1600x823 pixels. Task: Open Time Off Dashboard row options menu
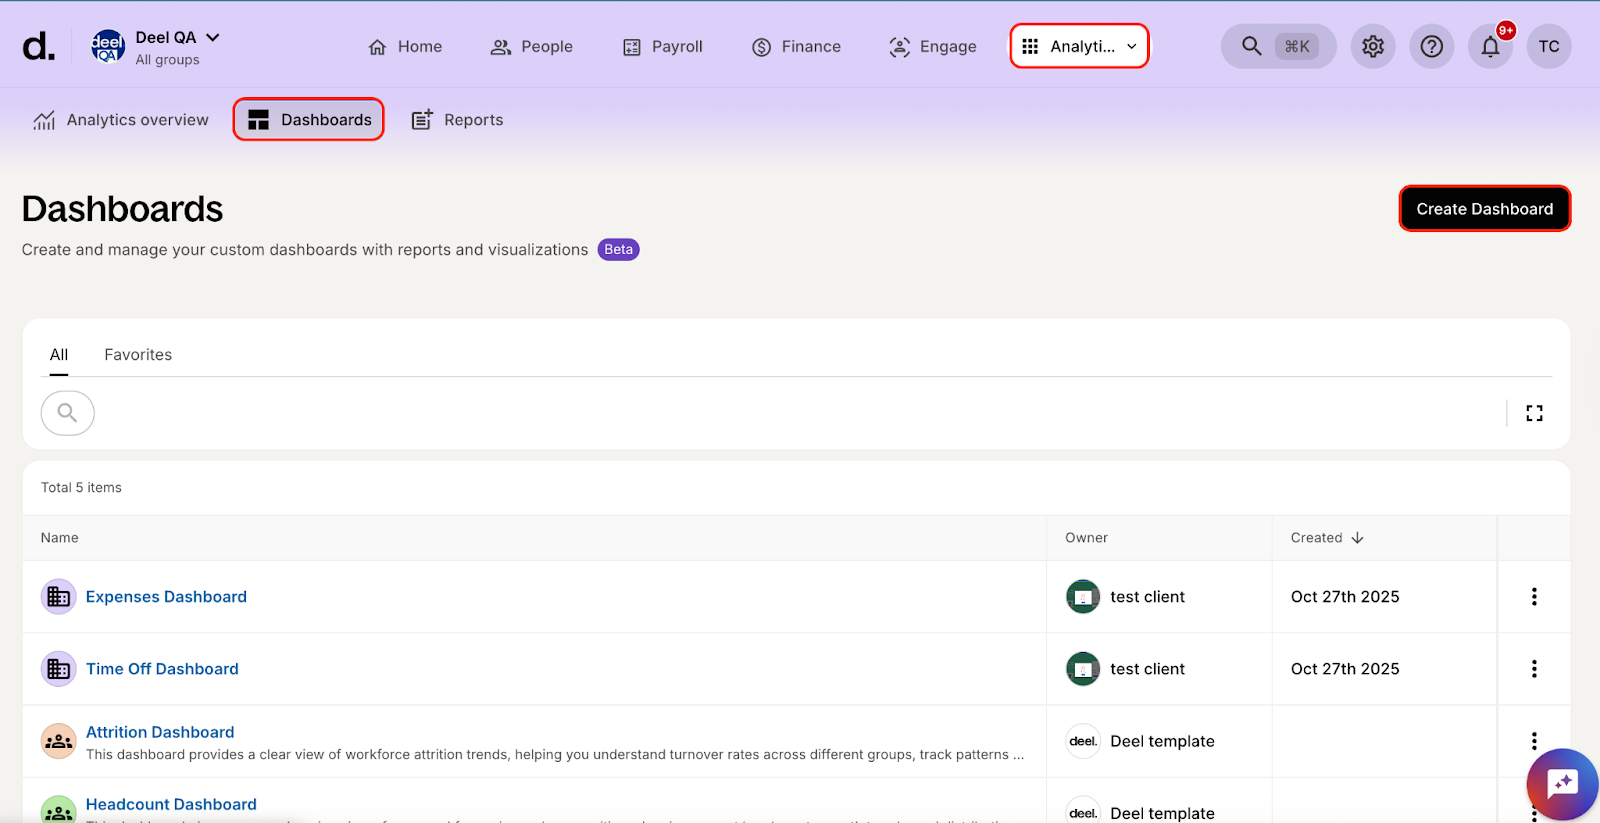pyautogui.click(x=1534, y=669)
